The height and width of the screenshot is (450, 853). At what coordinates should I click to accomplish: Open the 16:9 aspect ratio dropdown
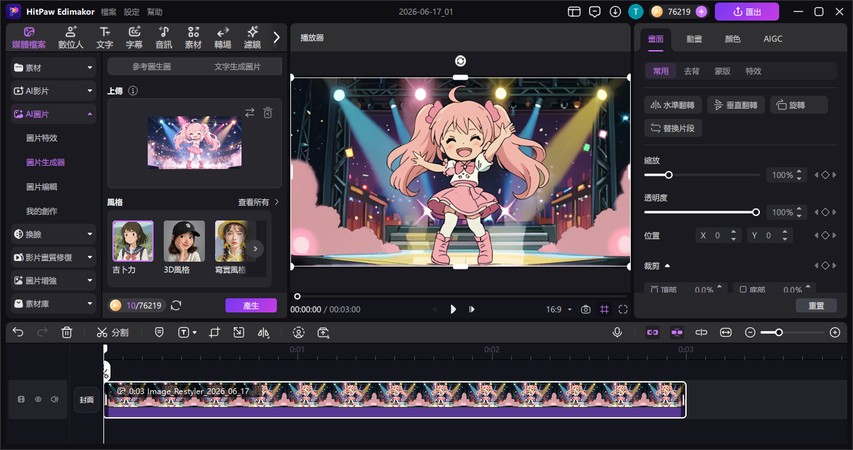(x=559, y=309)
